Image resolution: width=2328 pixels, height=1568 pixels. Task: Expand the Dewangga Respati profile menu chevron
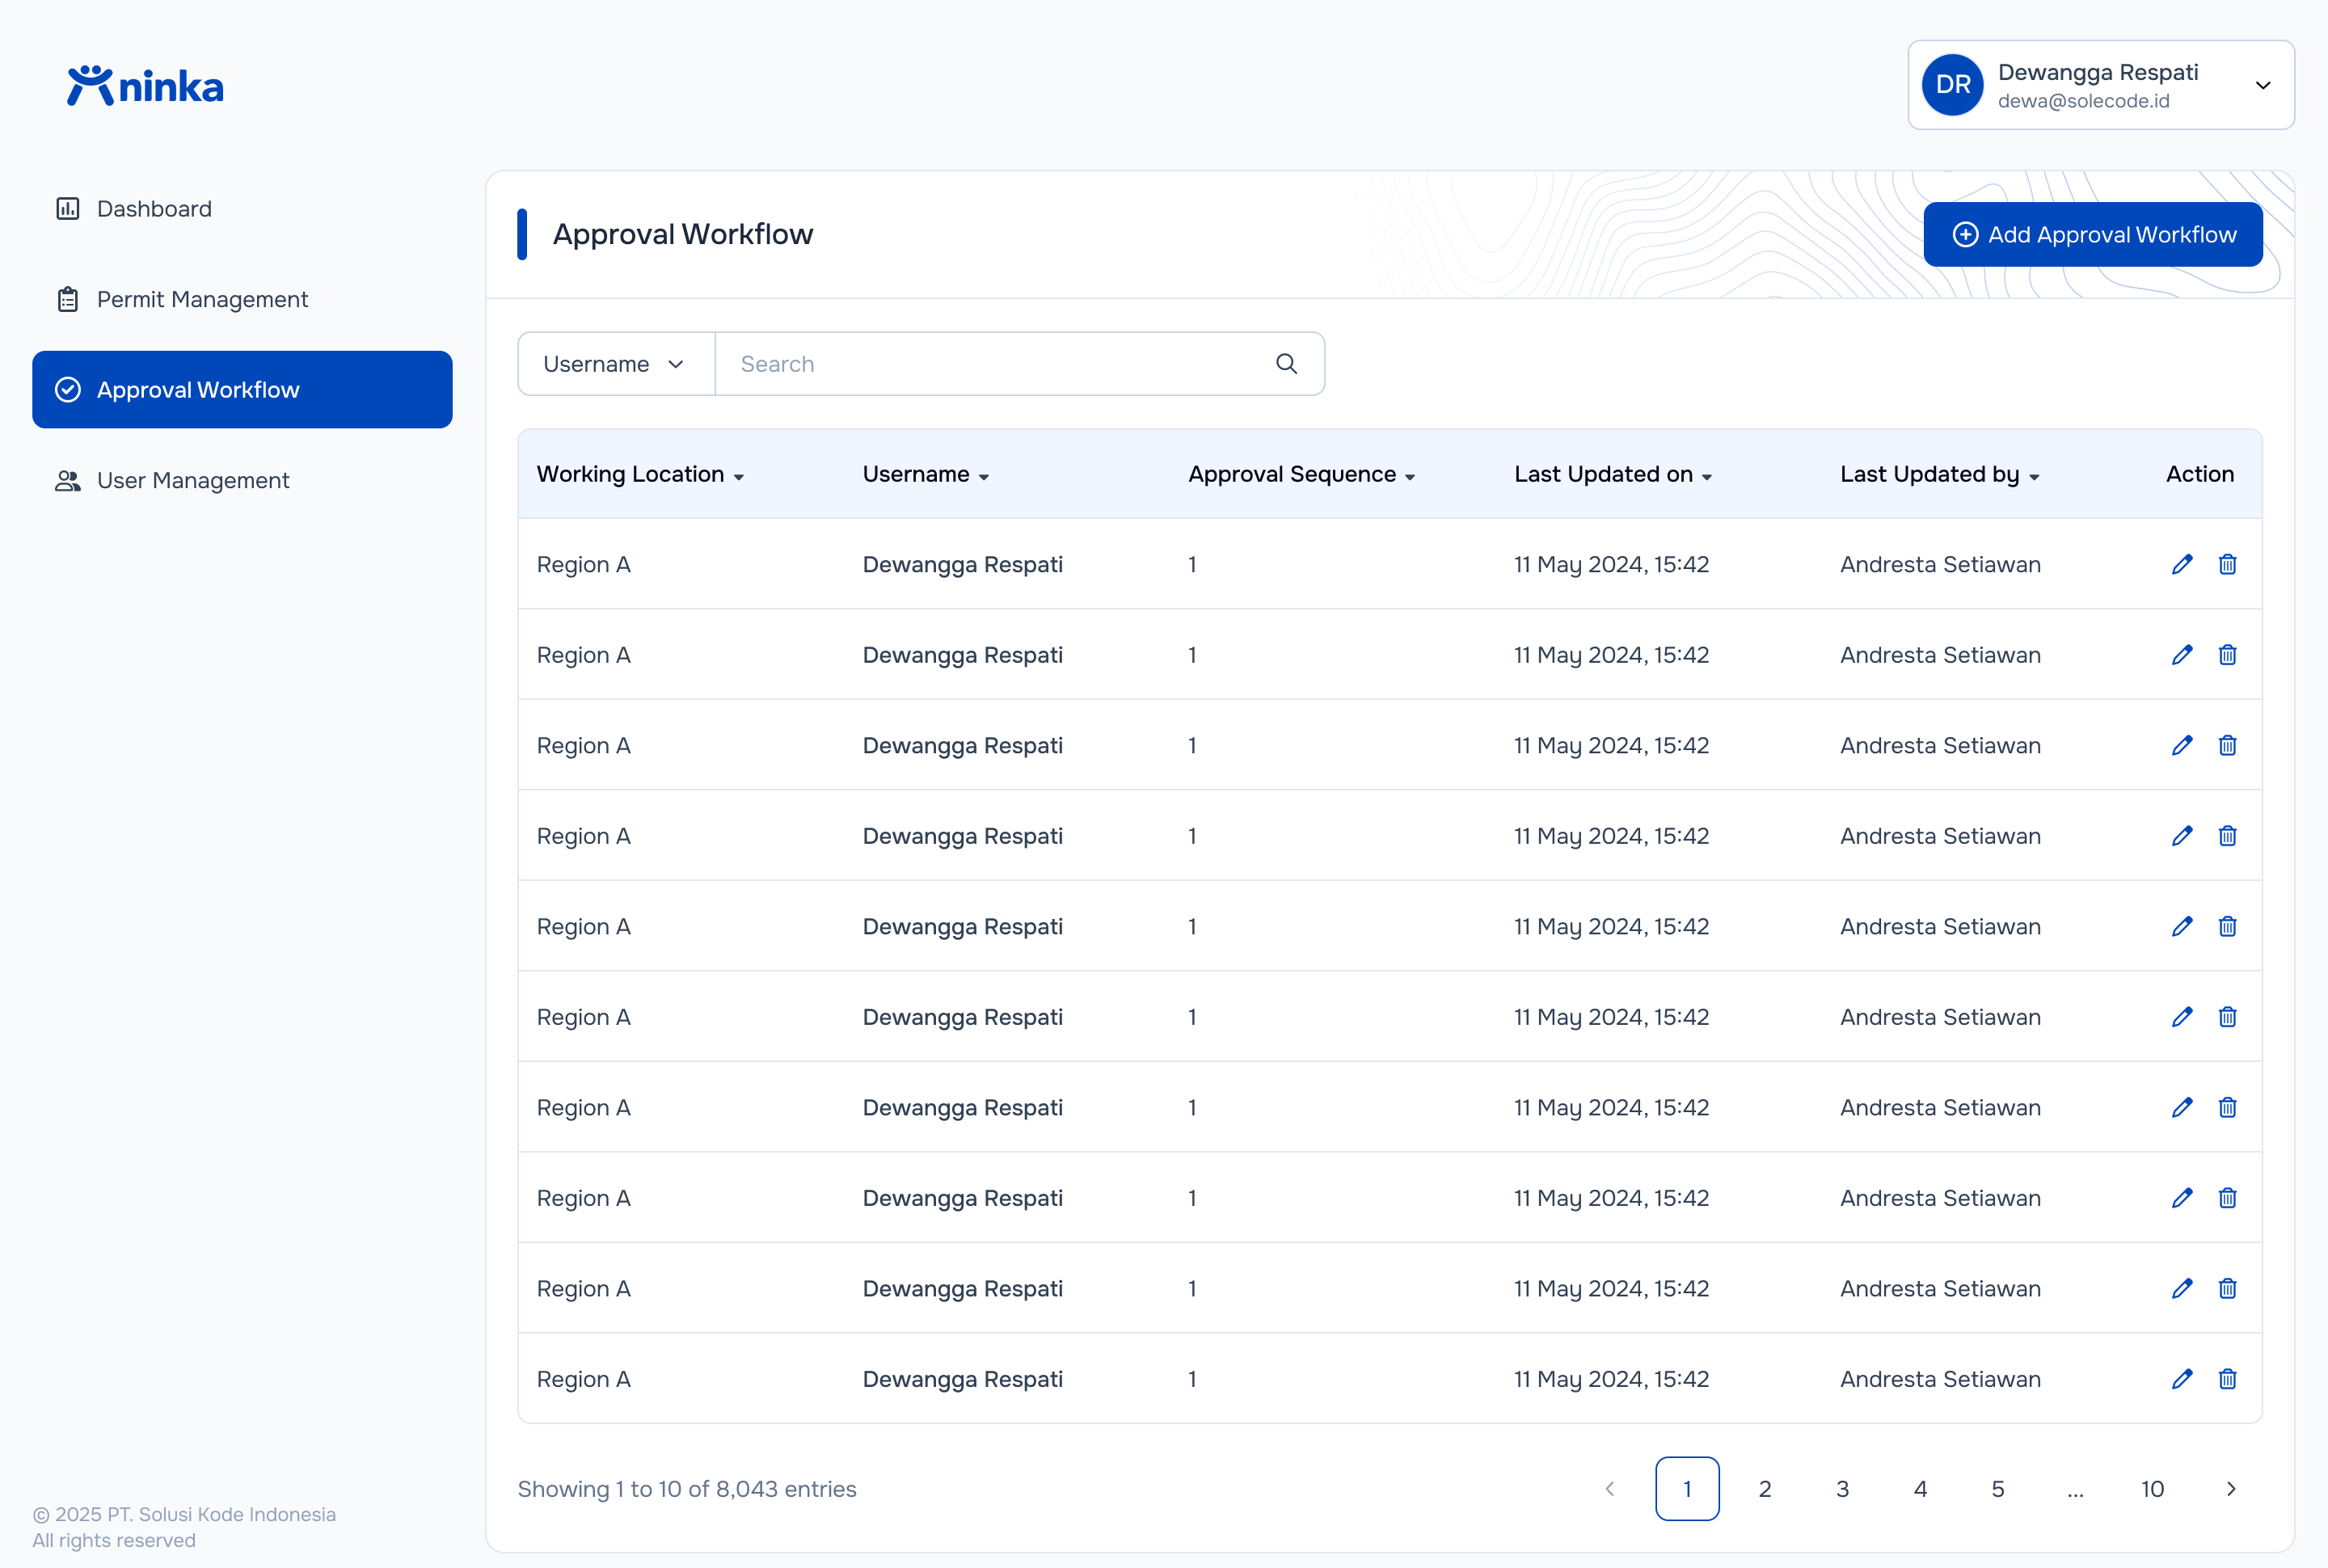[2263, 85]
